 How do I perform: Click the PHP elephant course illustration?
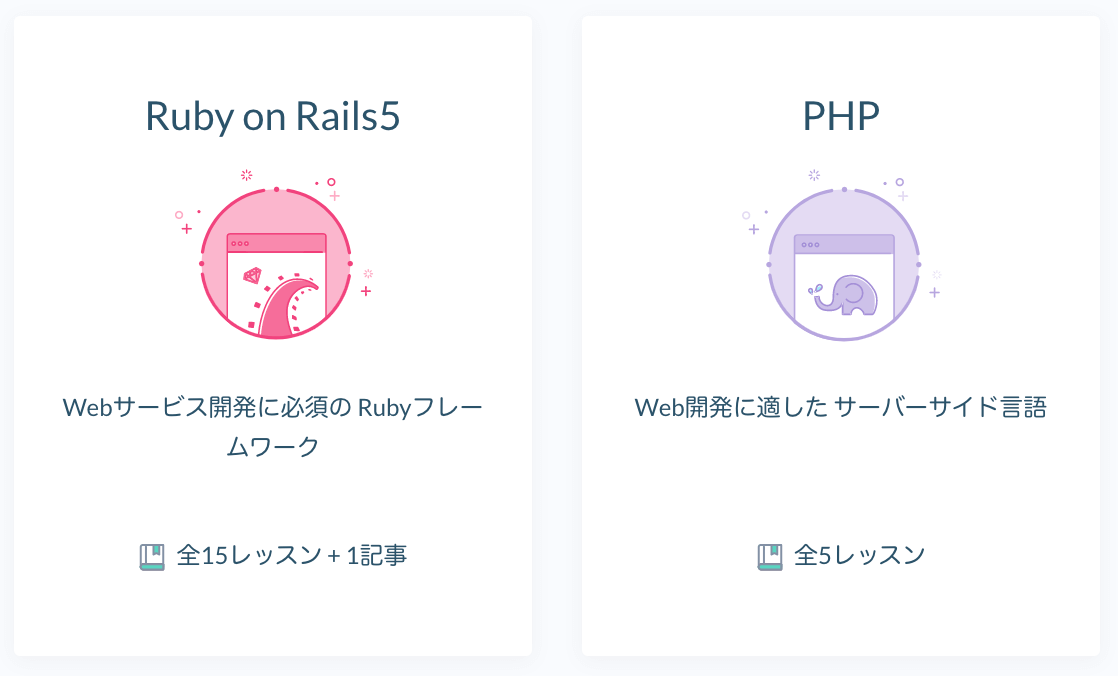843,255
